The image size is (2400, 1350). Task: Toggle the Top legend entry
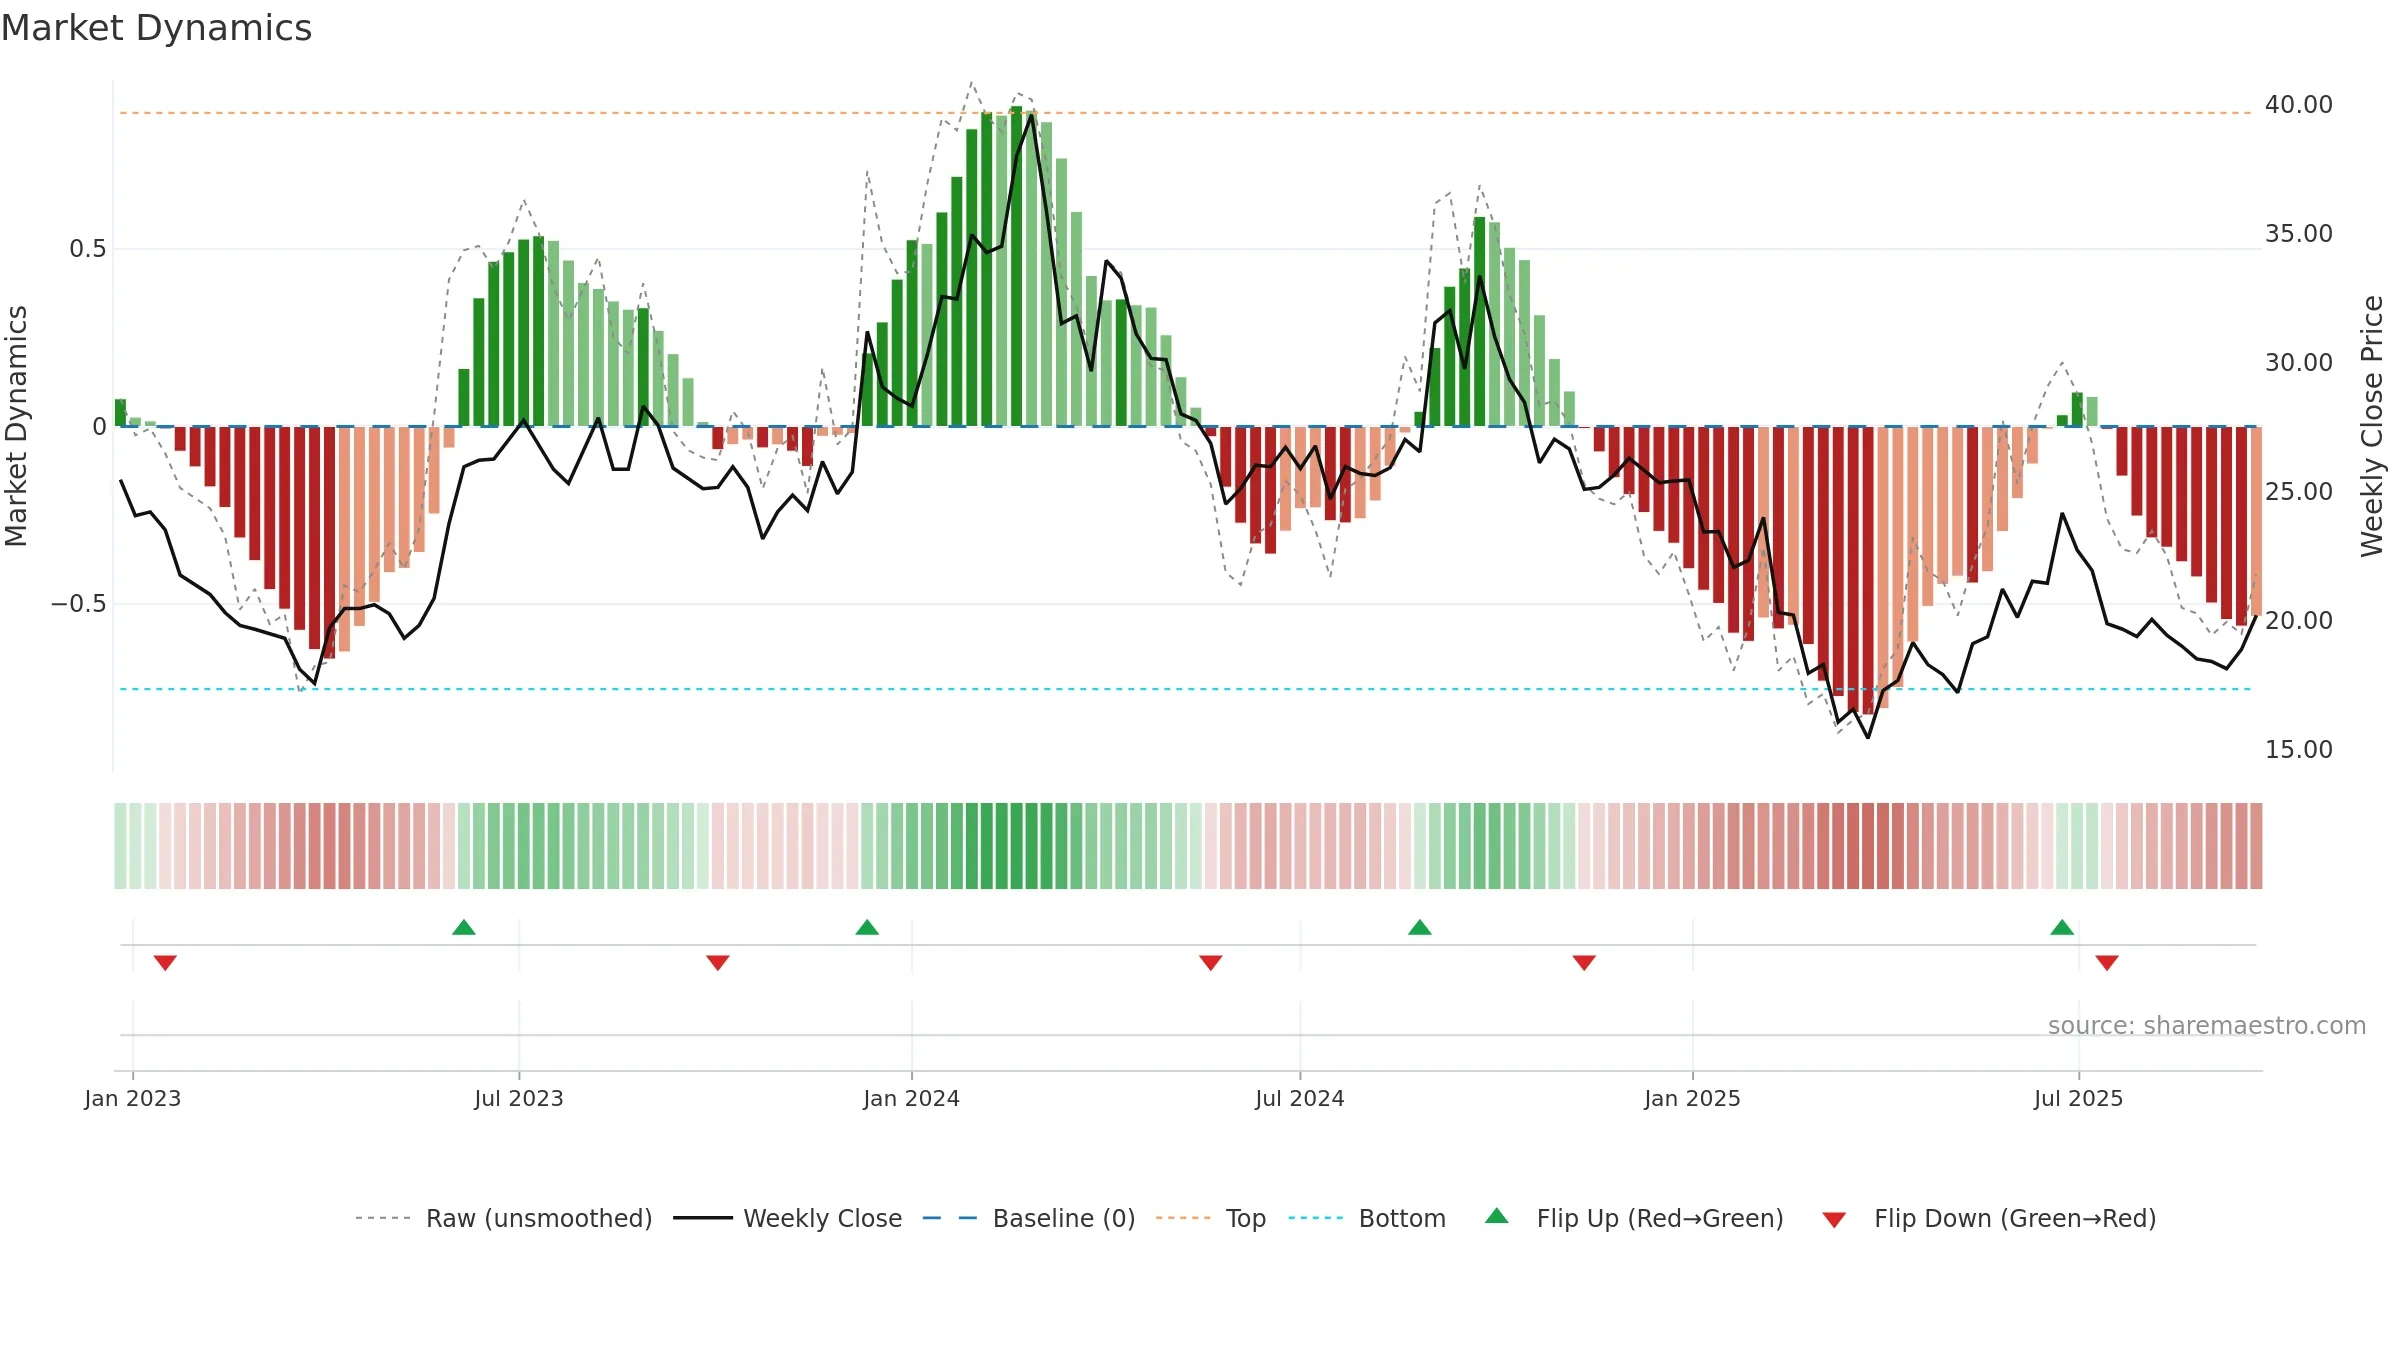pos(1211,1218)
